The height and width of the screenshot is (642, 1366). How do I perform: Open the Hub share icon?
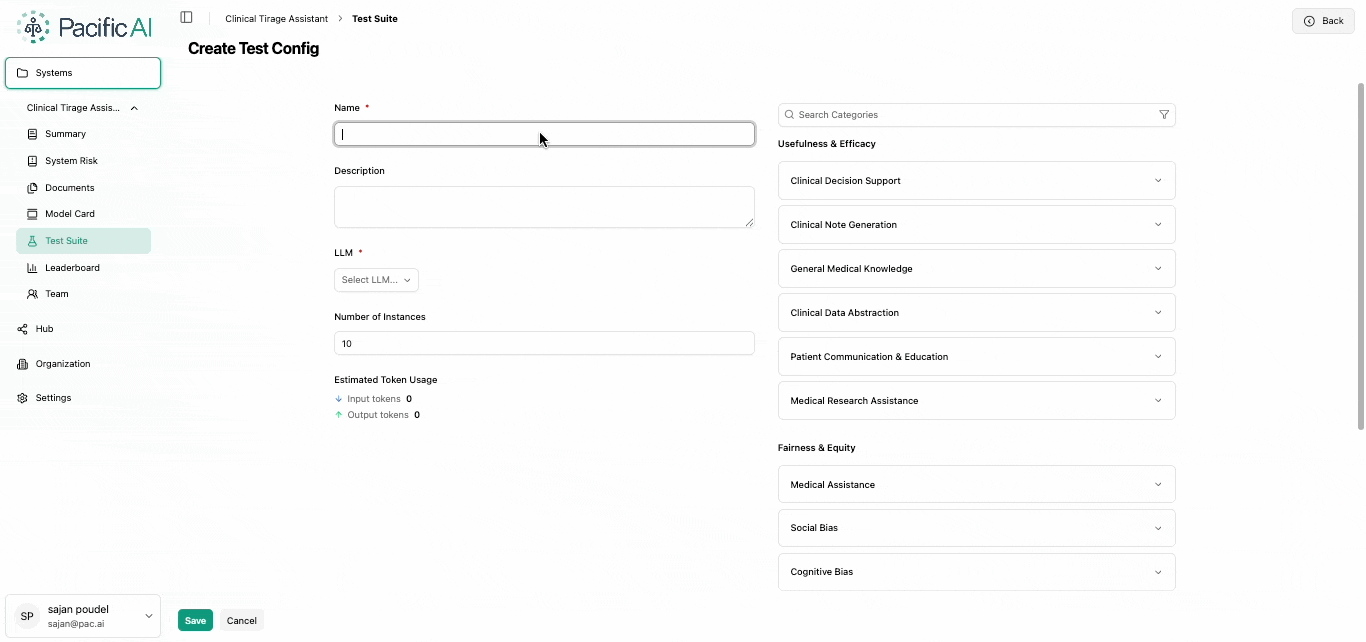(x=22, y=328)
